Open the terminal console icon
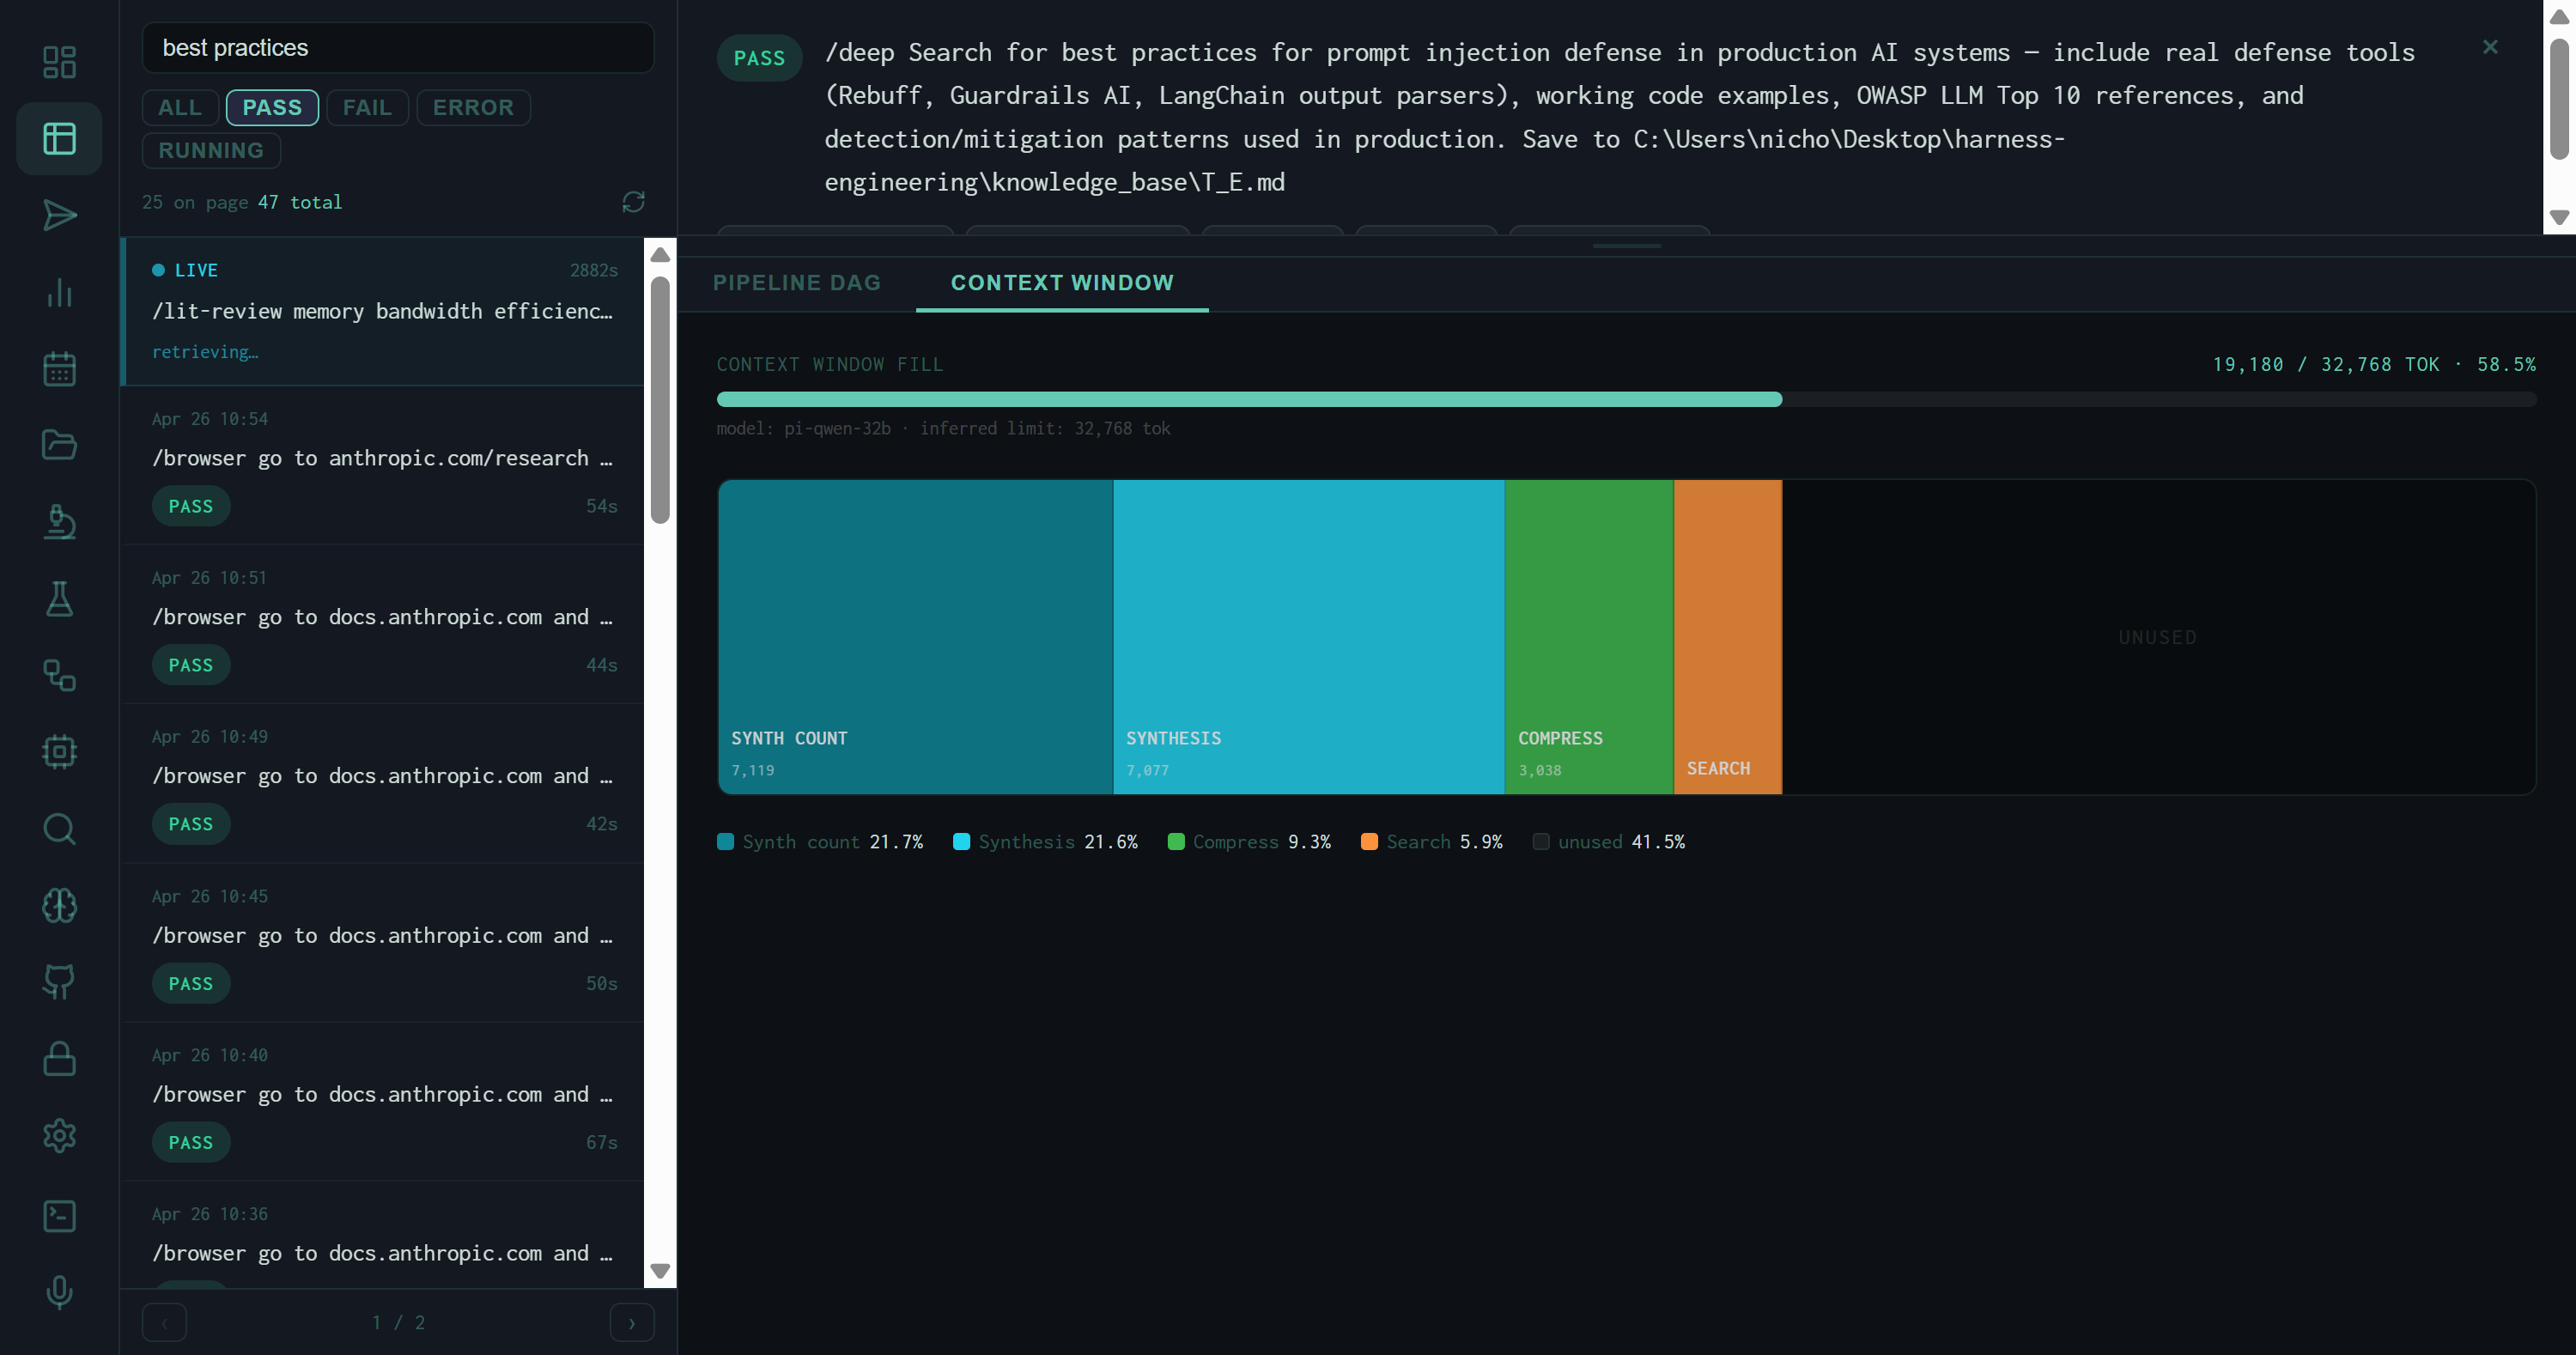The image size is (2576, 1355). point(59,1215)
